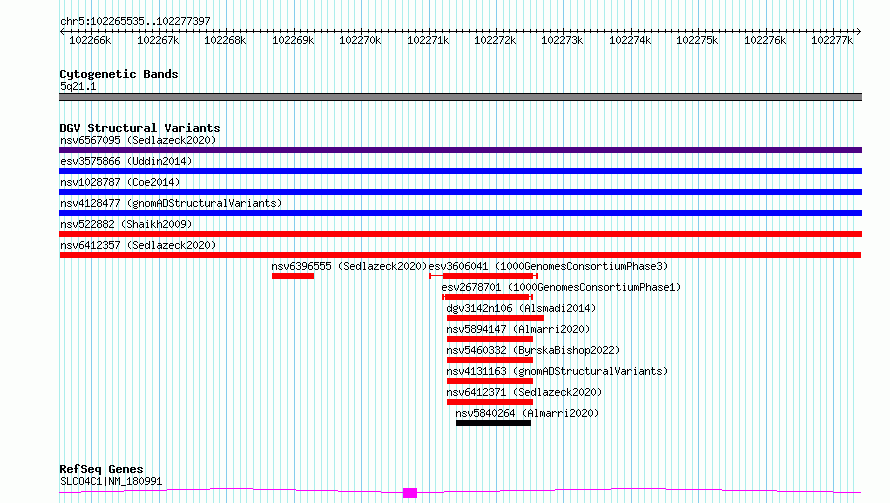
Task: Click the nsv6412371 (Sedlazeck2020) red bar
Action: click(490, 402)
